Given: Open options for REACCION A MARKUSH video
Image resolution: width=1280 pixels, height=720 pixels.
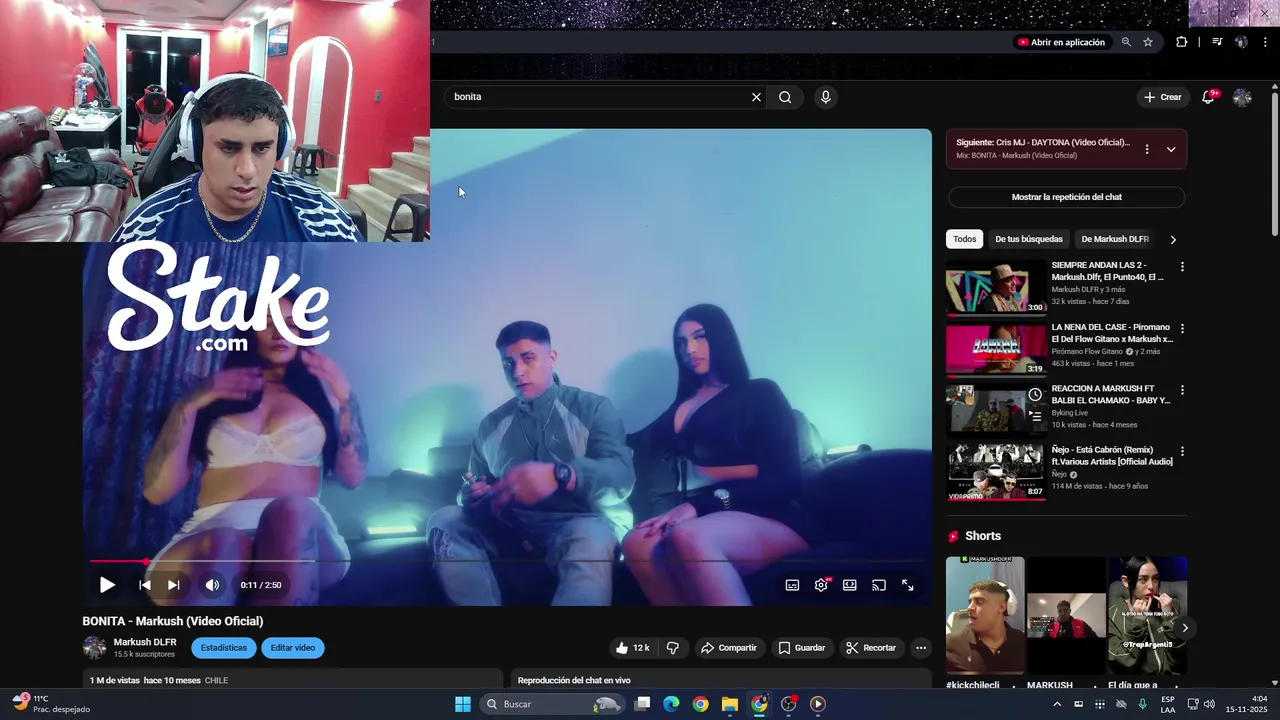Looking at the screenshot, I should 1182,390.
